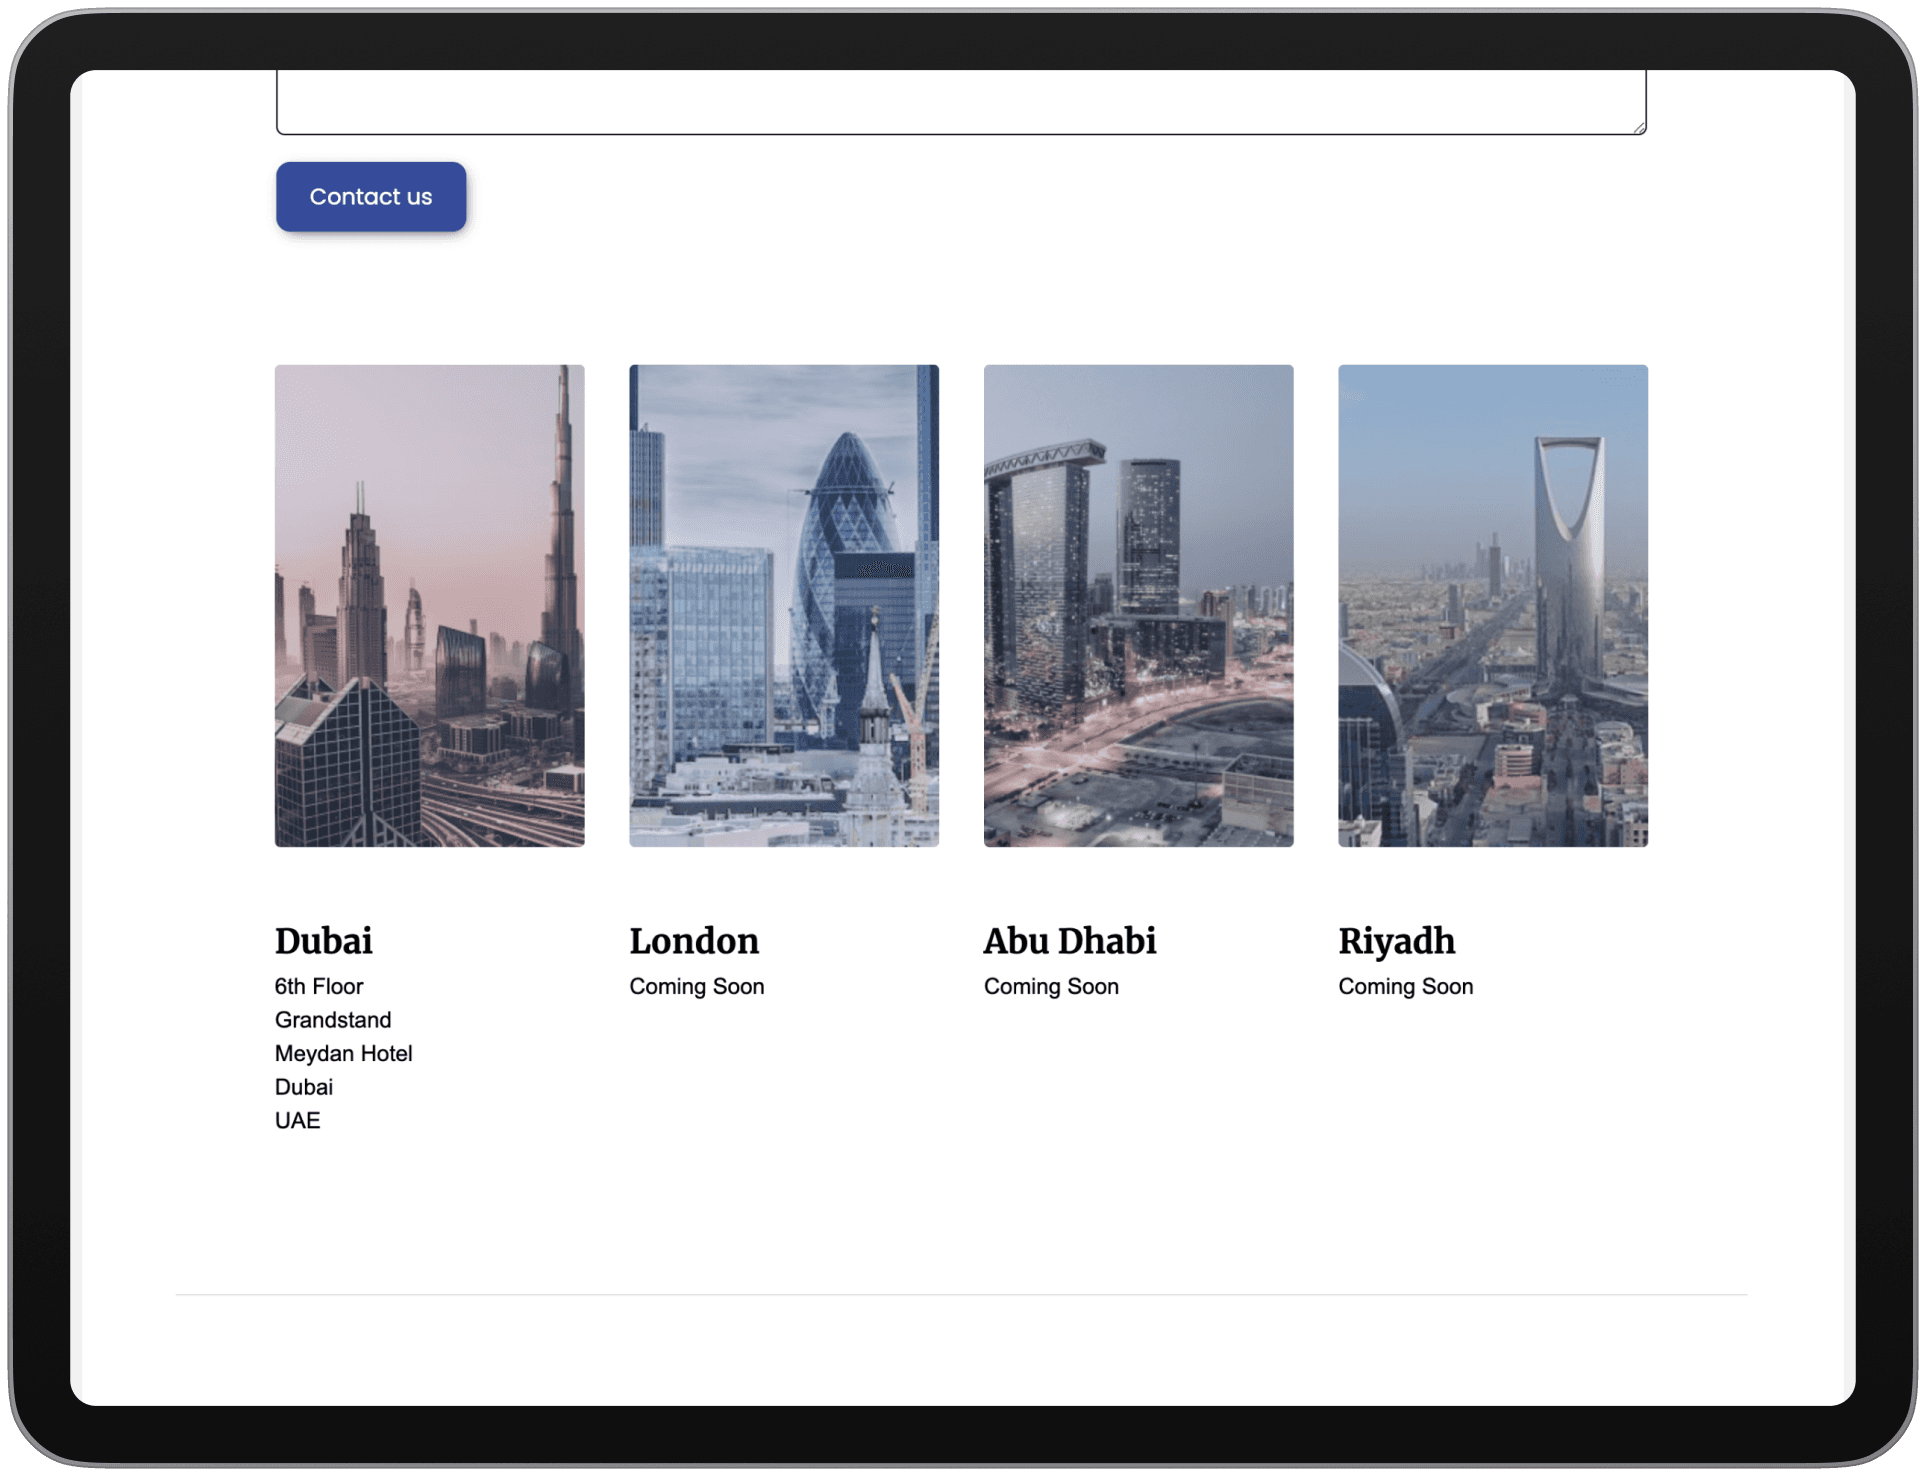Click Coming Soon text under London
1926x1476 pixels.
(x=696, y=987)
